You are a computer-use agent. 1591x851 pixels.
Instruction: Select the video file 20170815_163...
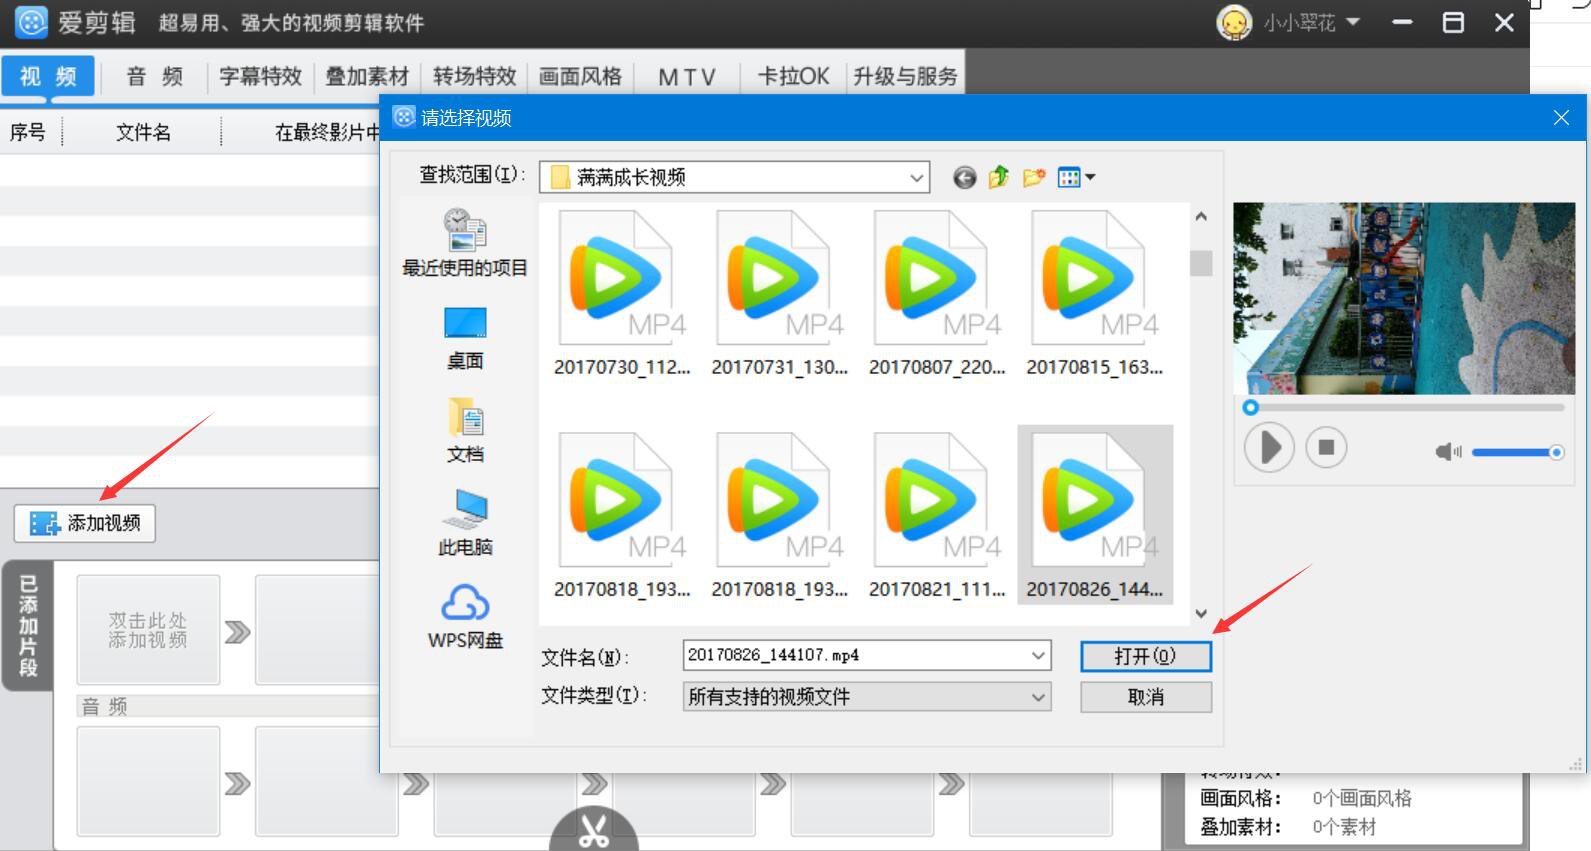(1094, 294)
